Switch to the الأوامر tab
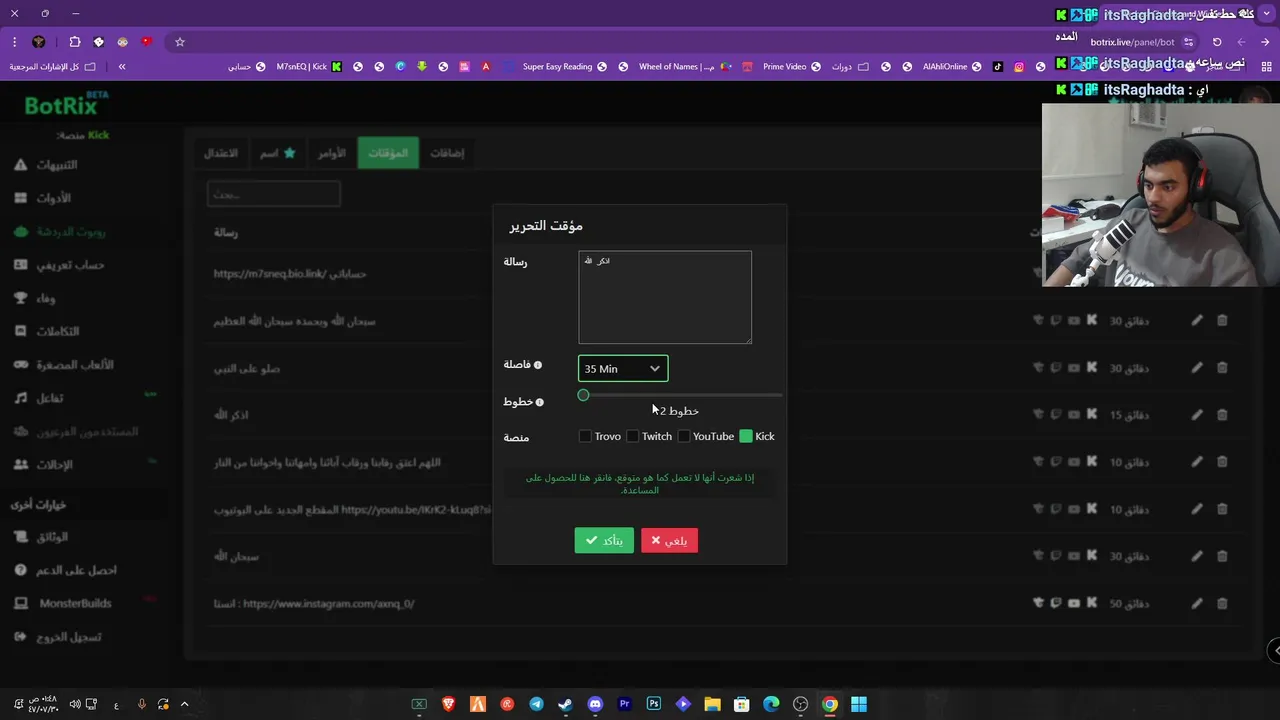Image resolution: width=1280 pixels, height=720 pixels. tap(332, 153)
